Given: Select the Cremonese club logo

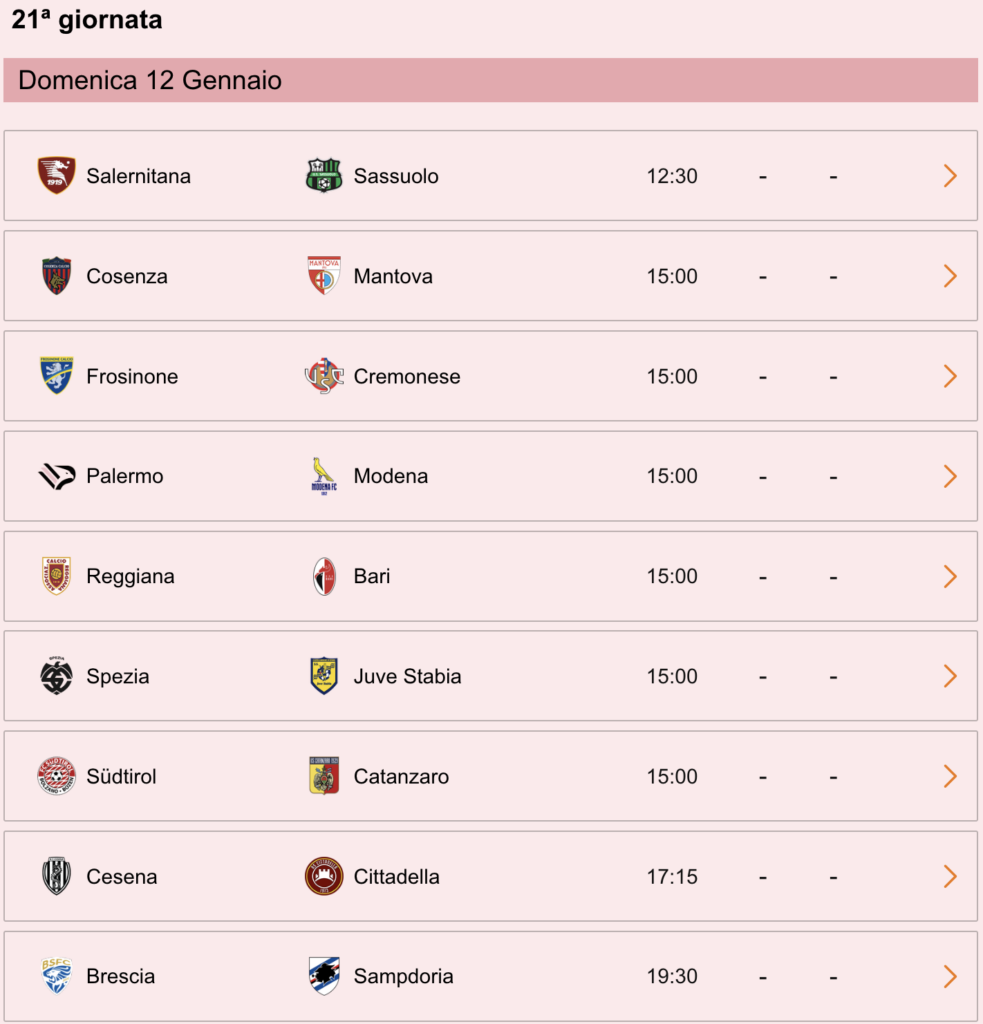Looking at the screenshot, I should pos(324,376).
